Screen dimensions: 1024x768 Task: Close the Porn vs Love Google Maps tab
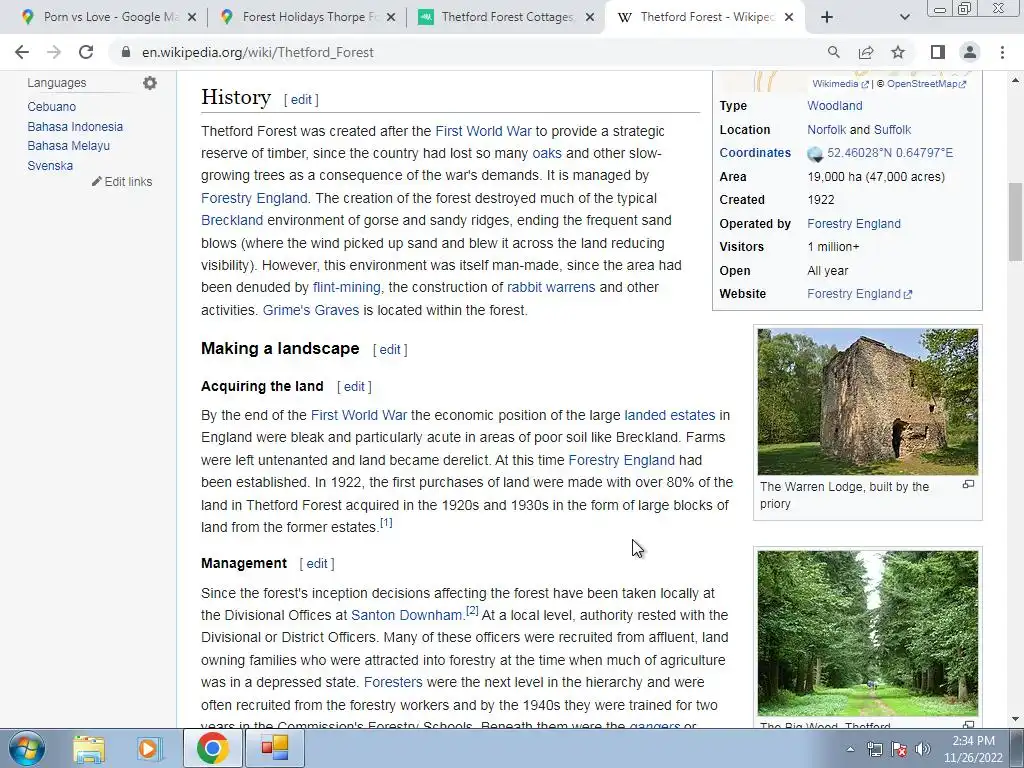(192, 17)
